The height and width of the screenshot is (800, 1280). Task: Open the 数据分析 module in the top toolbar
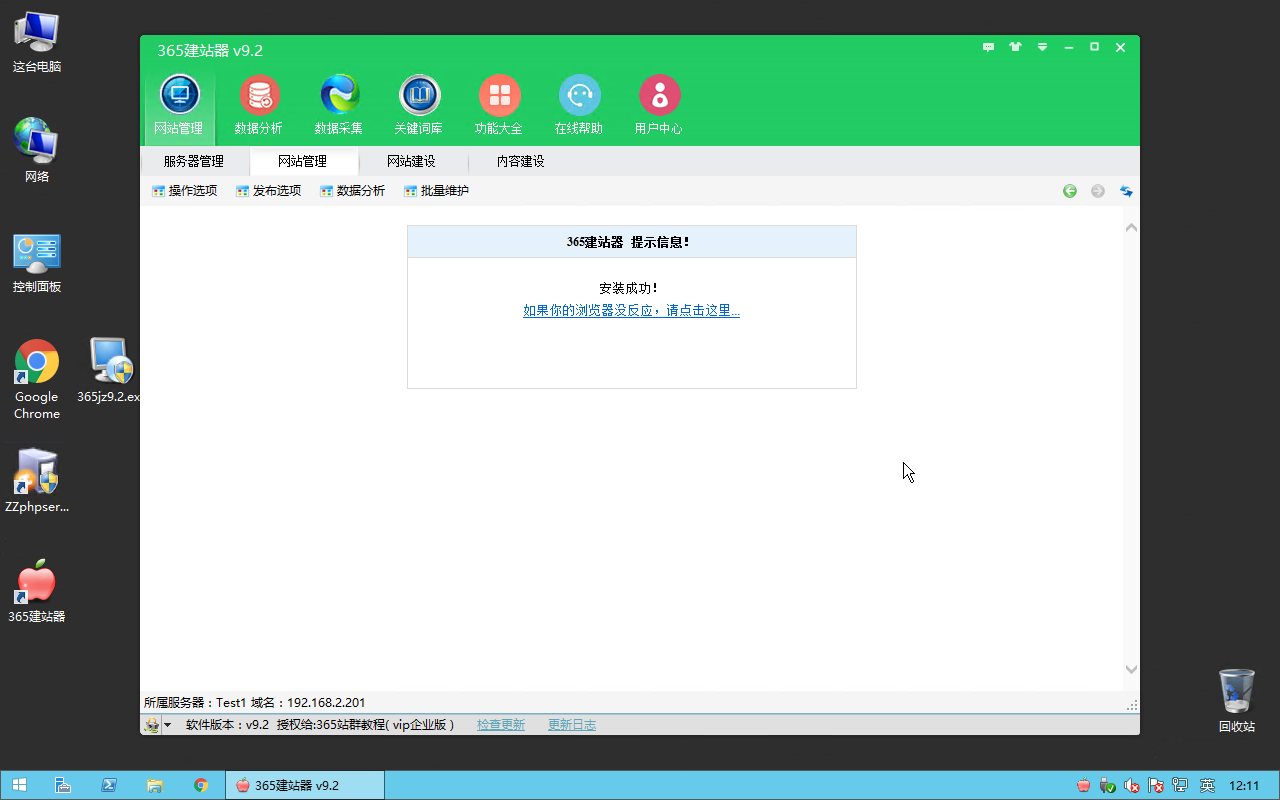click(x=259, y=105)
